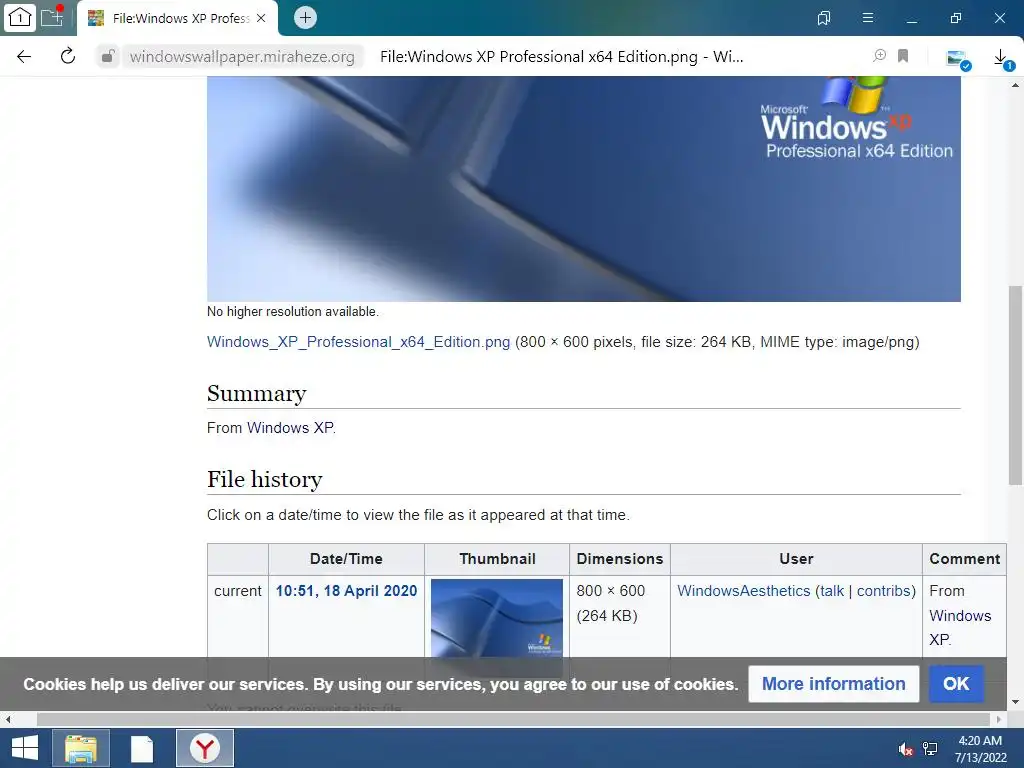1024x768 pixels.
Task: Click the vertical scrollbar thumb
Action: click(x=1015, y=385)
